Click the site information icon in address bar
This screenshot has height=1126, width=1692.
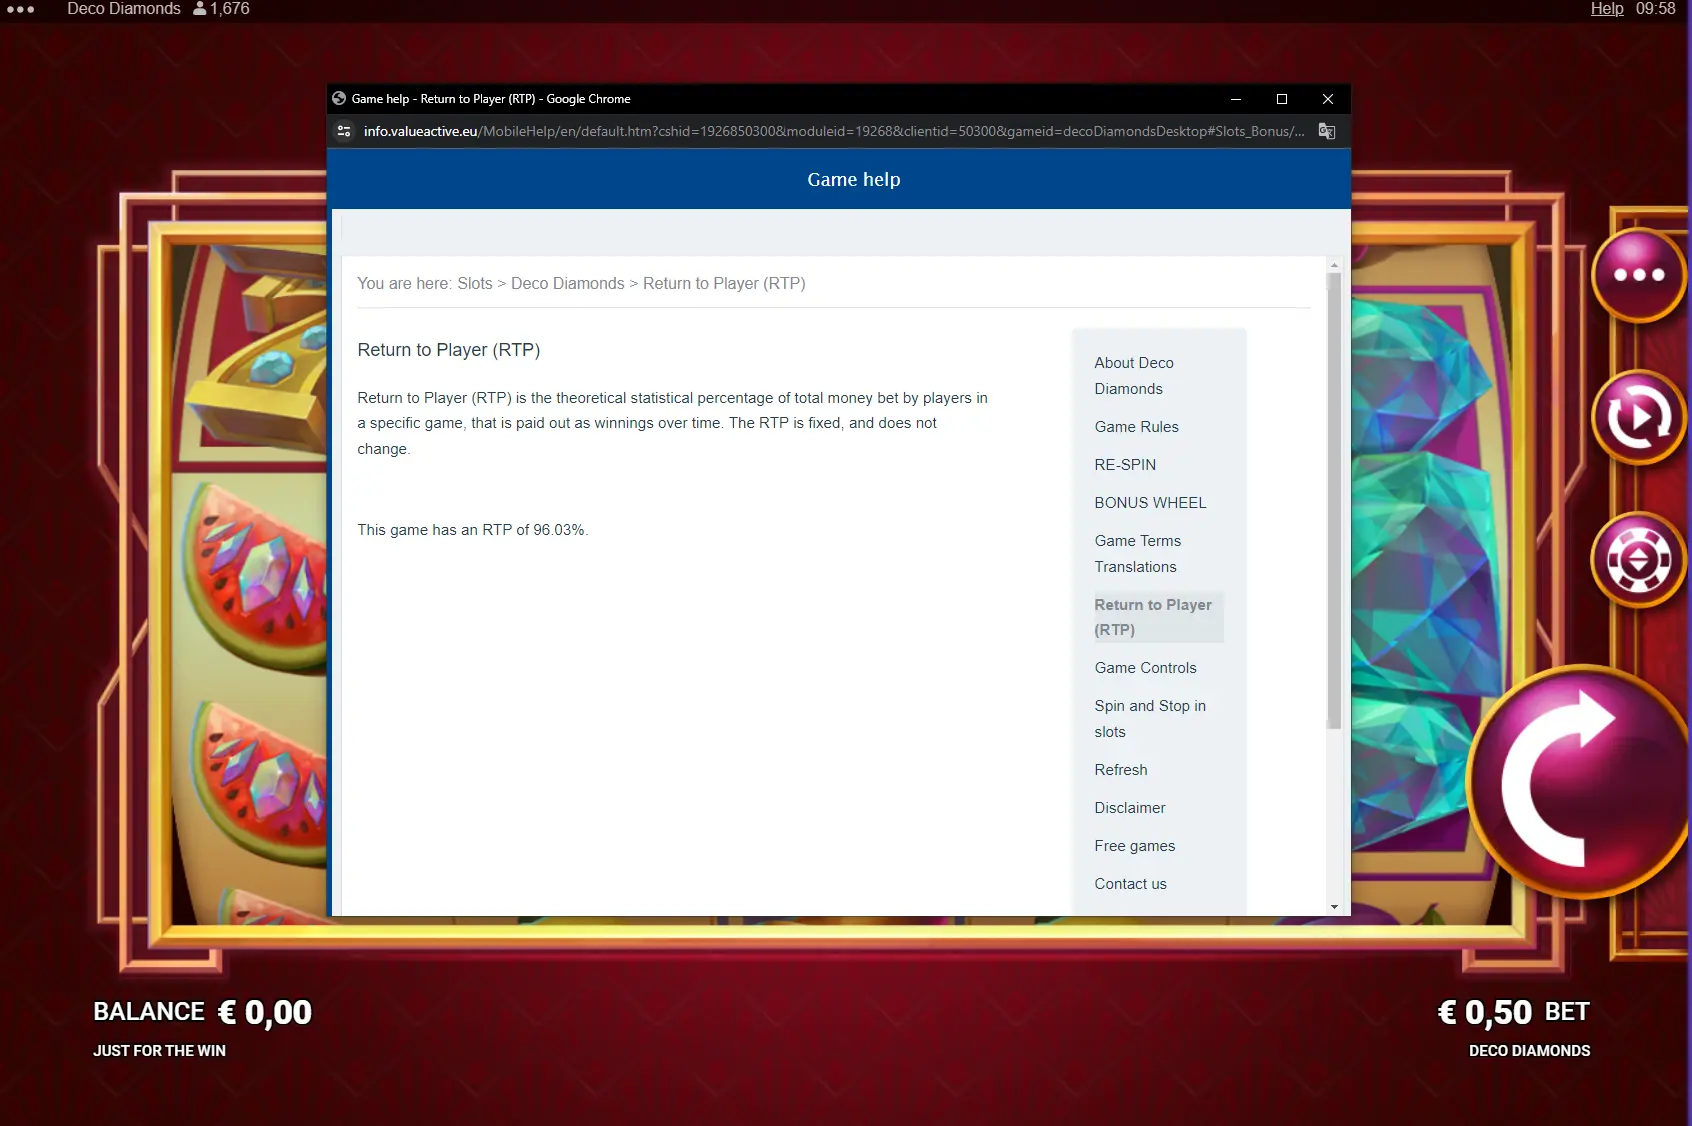pyautogui.click(x=344, y=131)
